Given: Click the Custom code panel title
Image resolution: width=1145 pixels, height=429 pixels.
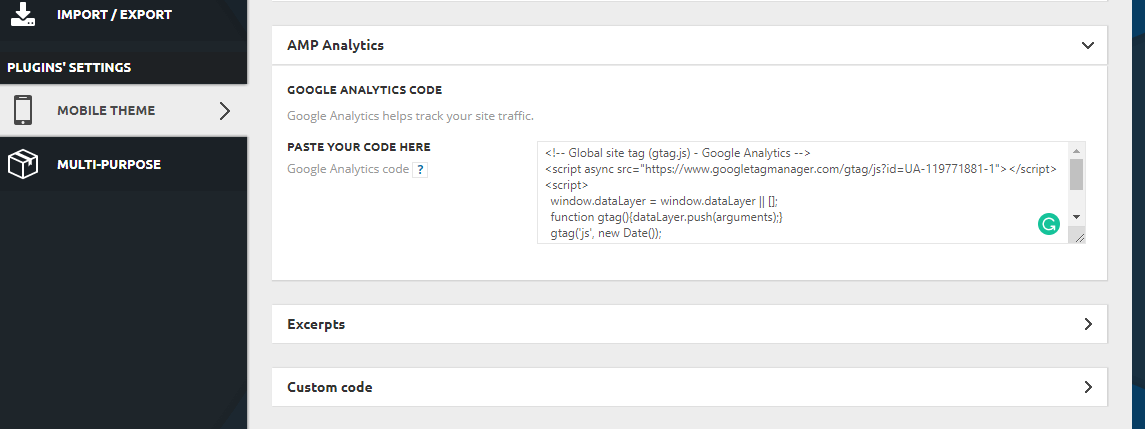Looking at the screenshot, I should (x=329, y=387).
